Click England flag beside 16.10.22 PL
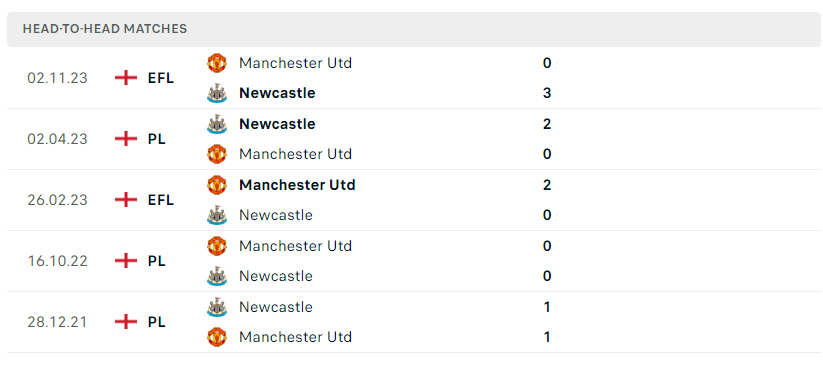 click(x=126, y=261)
